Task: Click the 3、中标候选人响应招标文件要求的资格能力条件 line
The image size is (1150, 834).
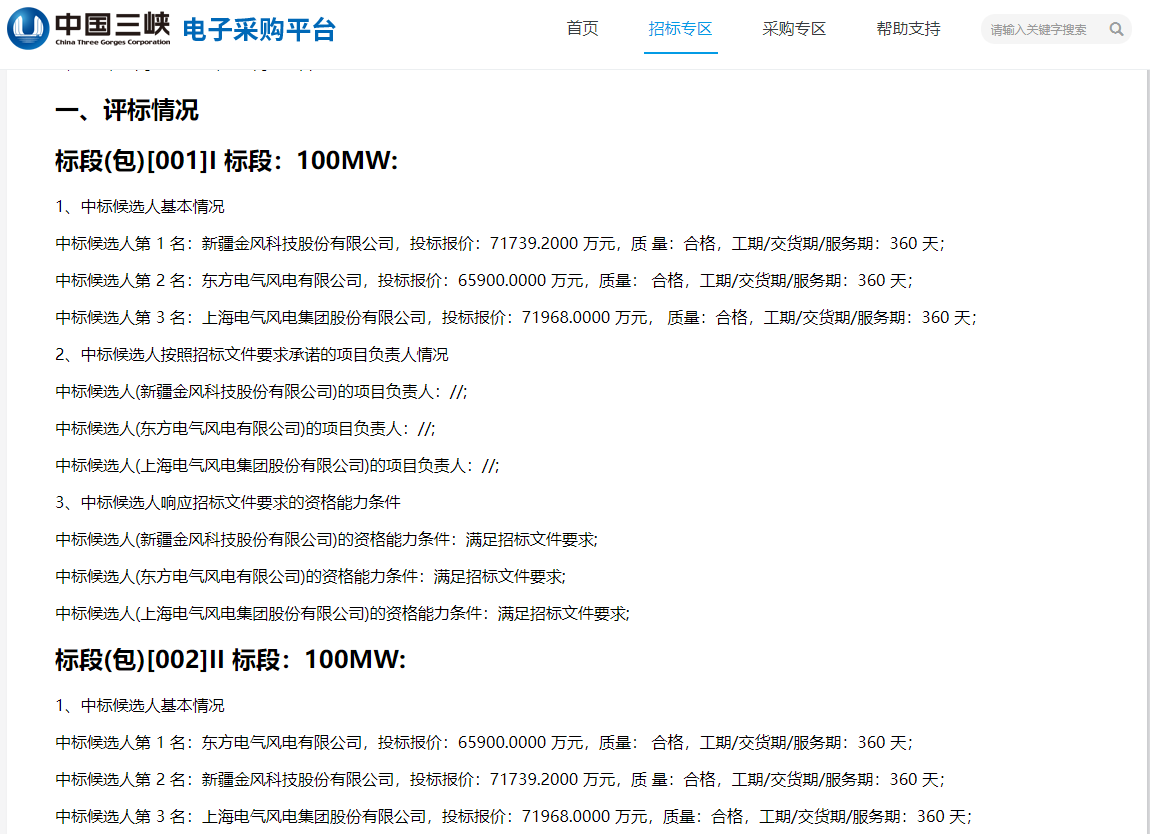Action: (228, 502)
